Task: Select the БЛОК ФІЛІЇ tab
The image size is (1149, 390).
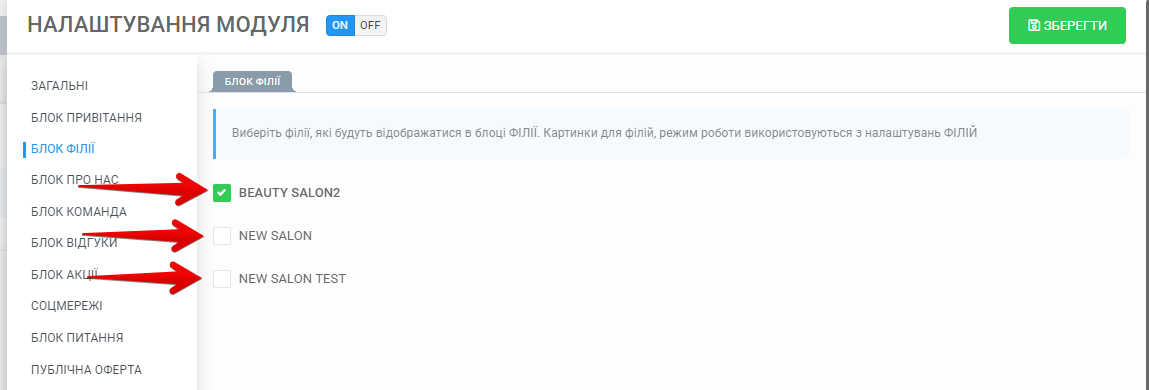Action: point(253,81)
